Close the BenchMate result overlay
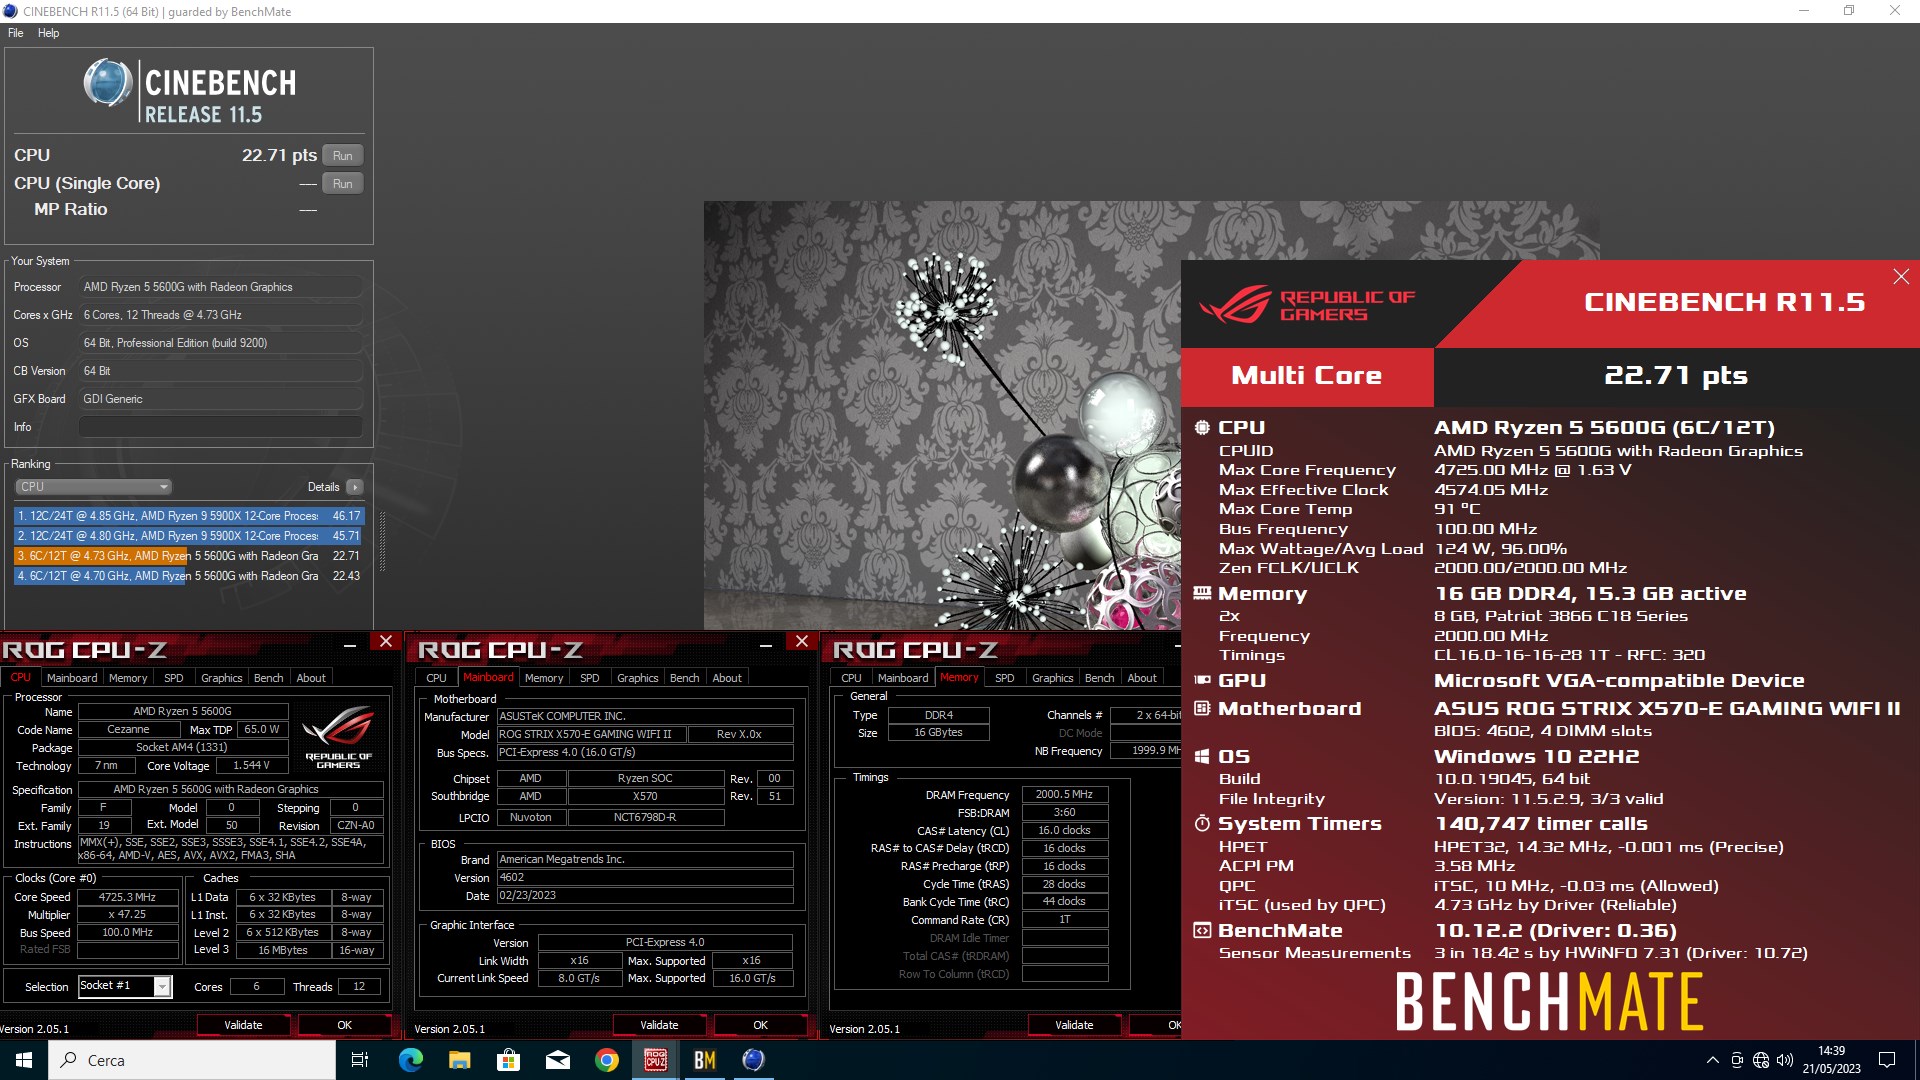The height and width of the screenshot is (1080, 1920). [x=1901, y=277]
